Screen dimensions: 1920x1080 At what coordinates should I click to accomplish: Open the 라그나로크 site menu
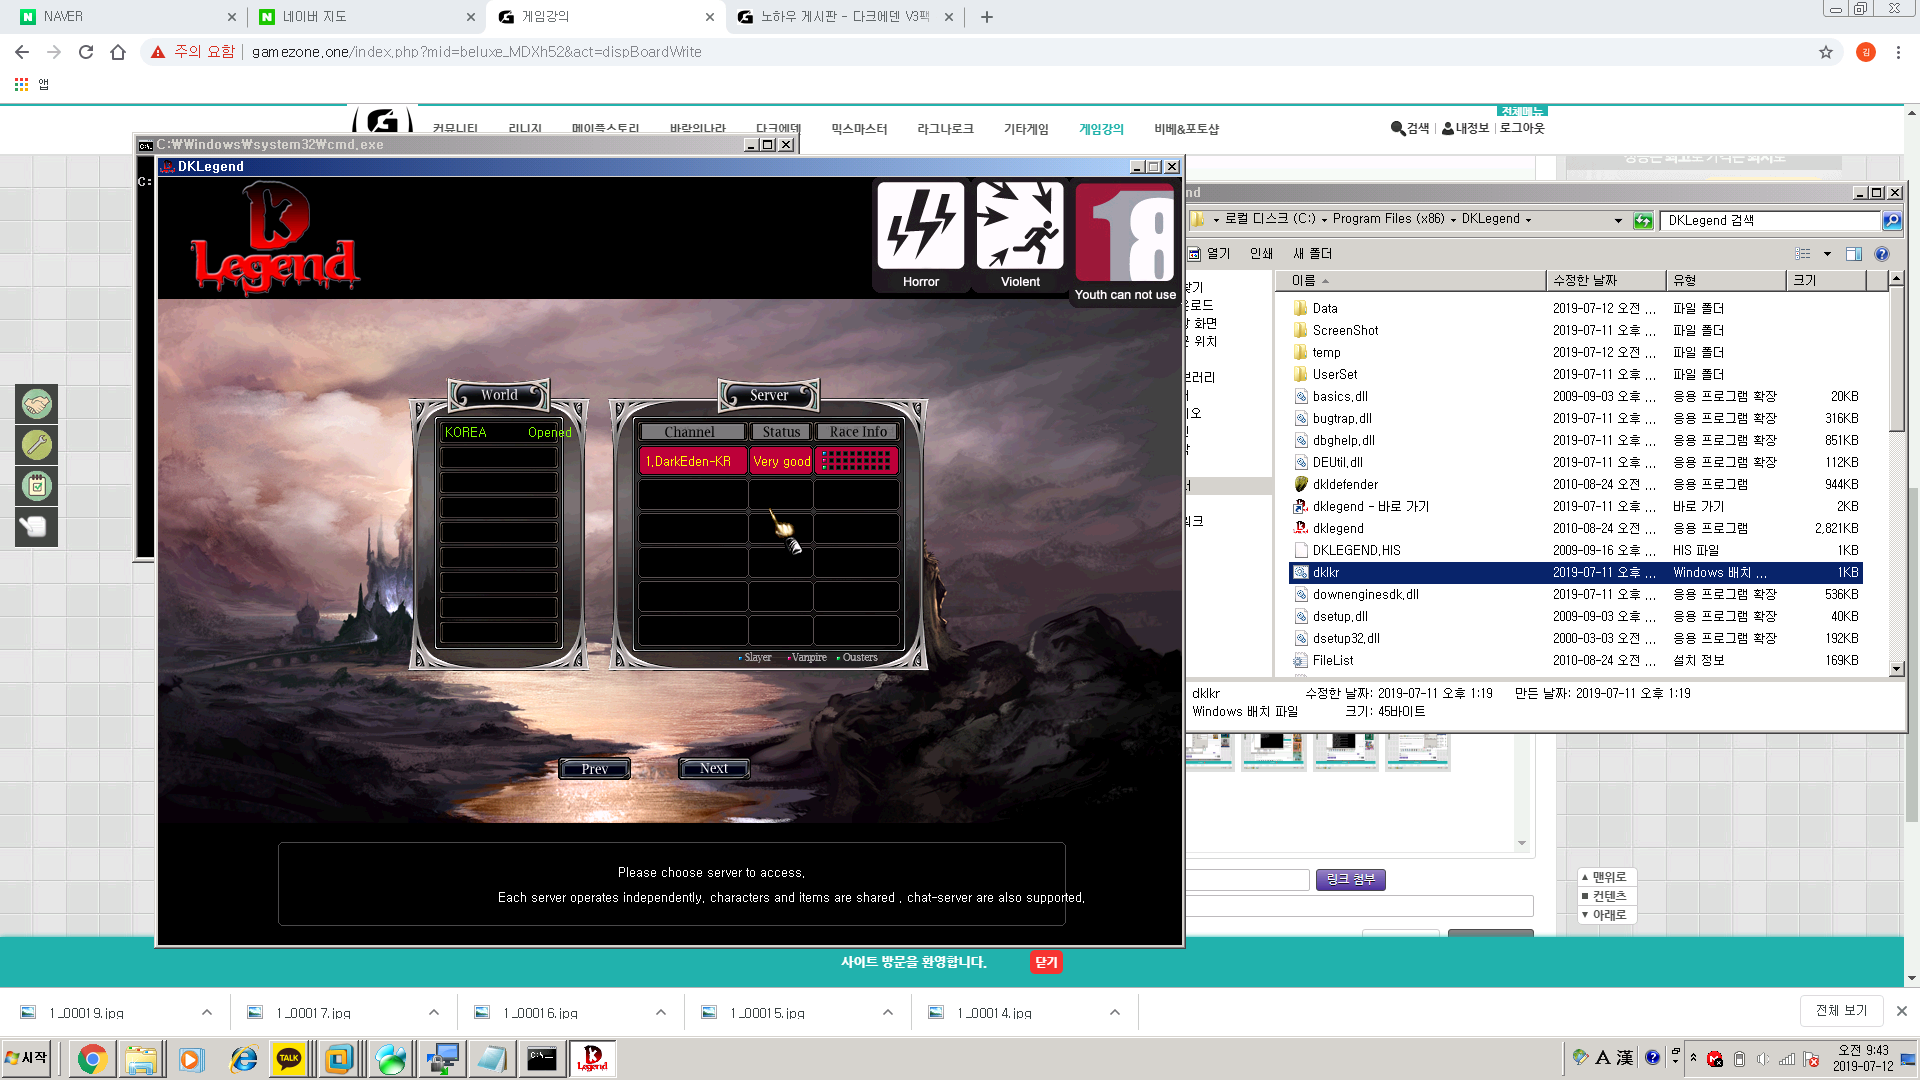[945, 129]
